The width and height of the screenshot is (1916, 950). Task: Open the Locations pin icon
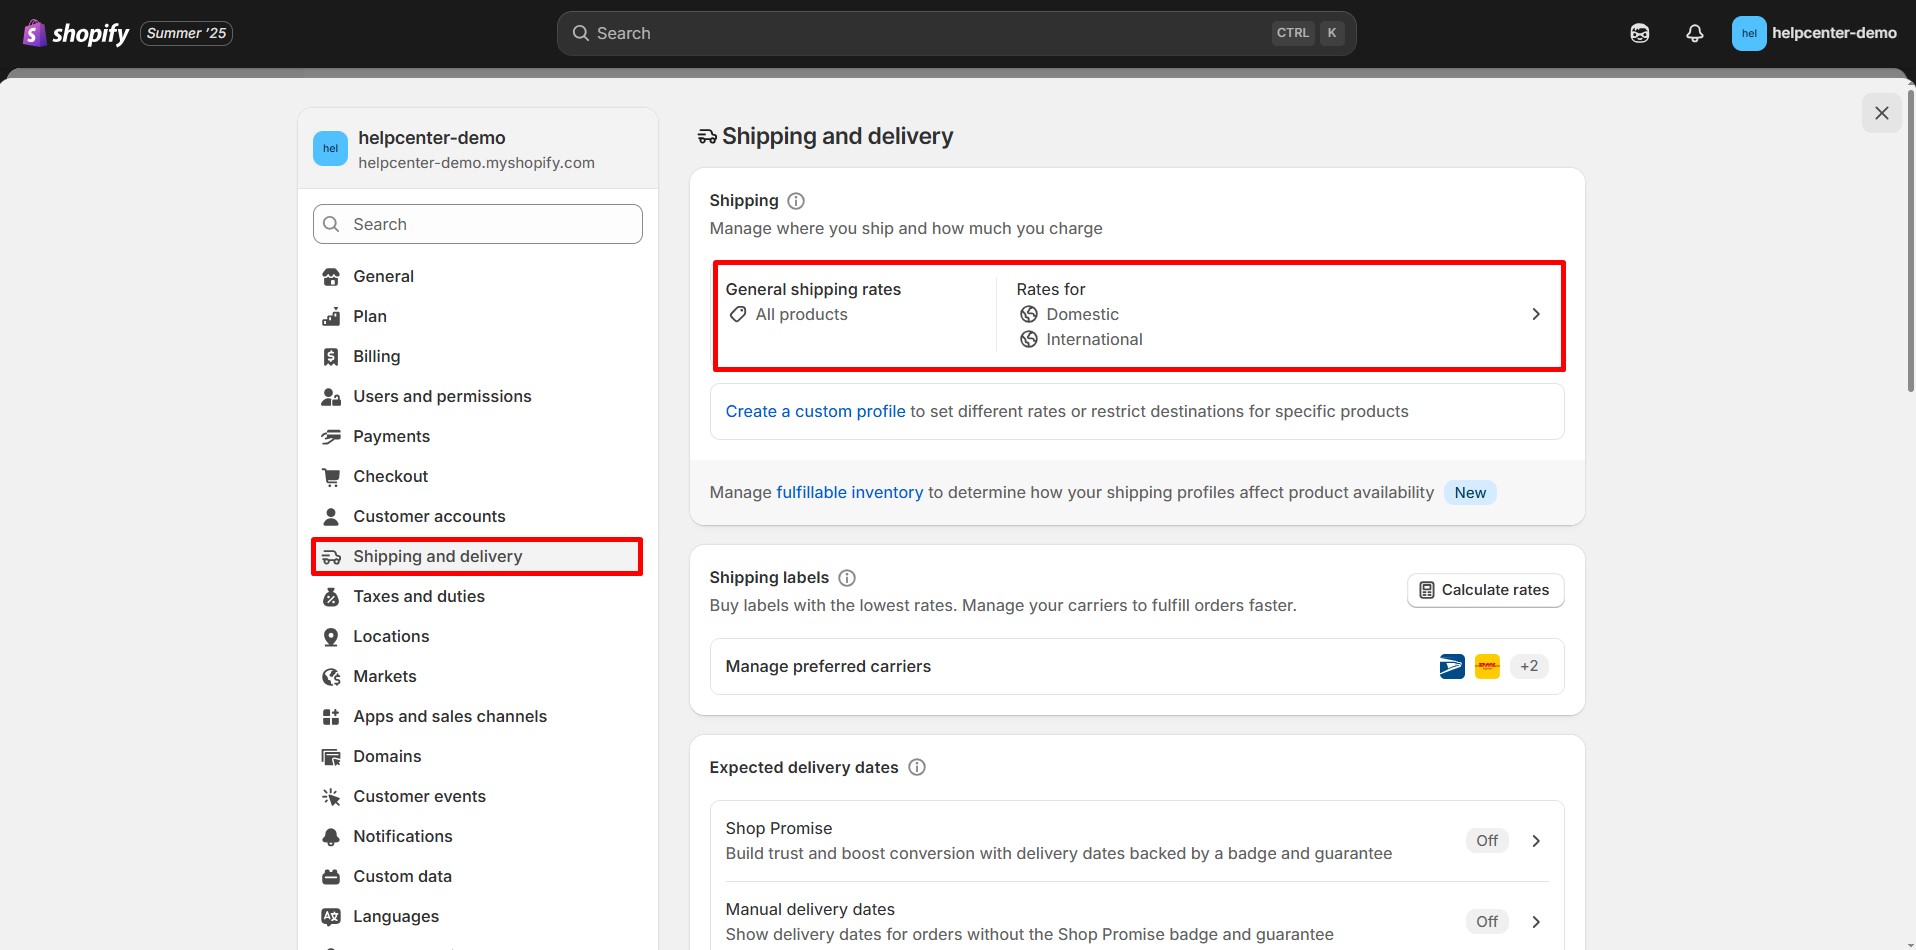331,636
